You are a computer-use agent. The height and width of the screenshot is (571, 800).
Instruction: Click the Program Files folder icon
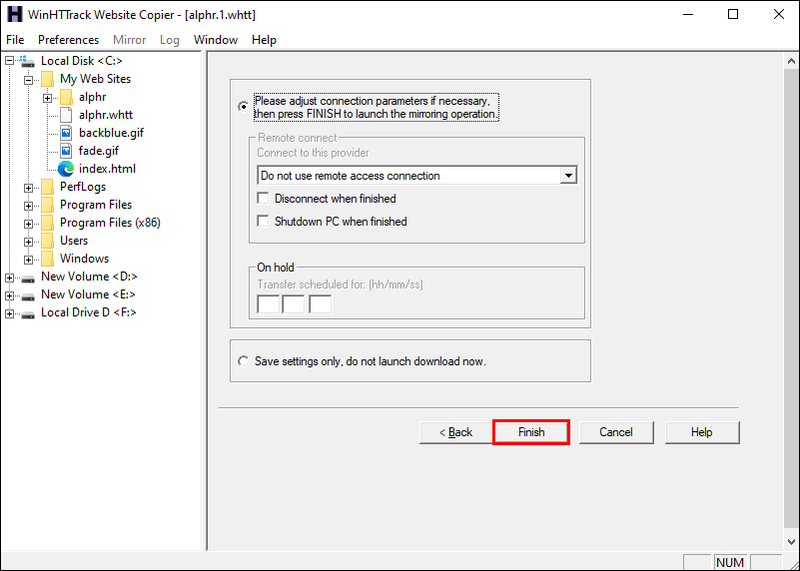(x=47, y=205)
